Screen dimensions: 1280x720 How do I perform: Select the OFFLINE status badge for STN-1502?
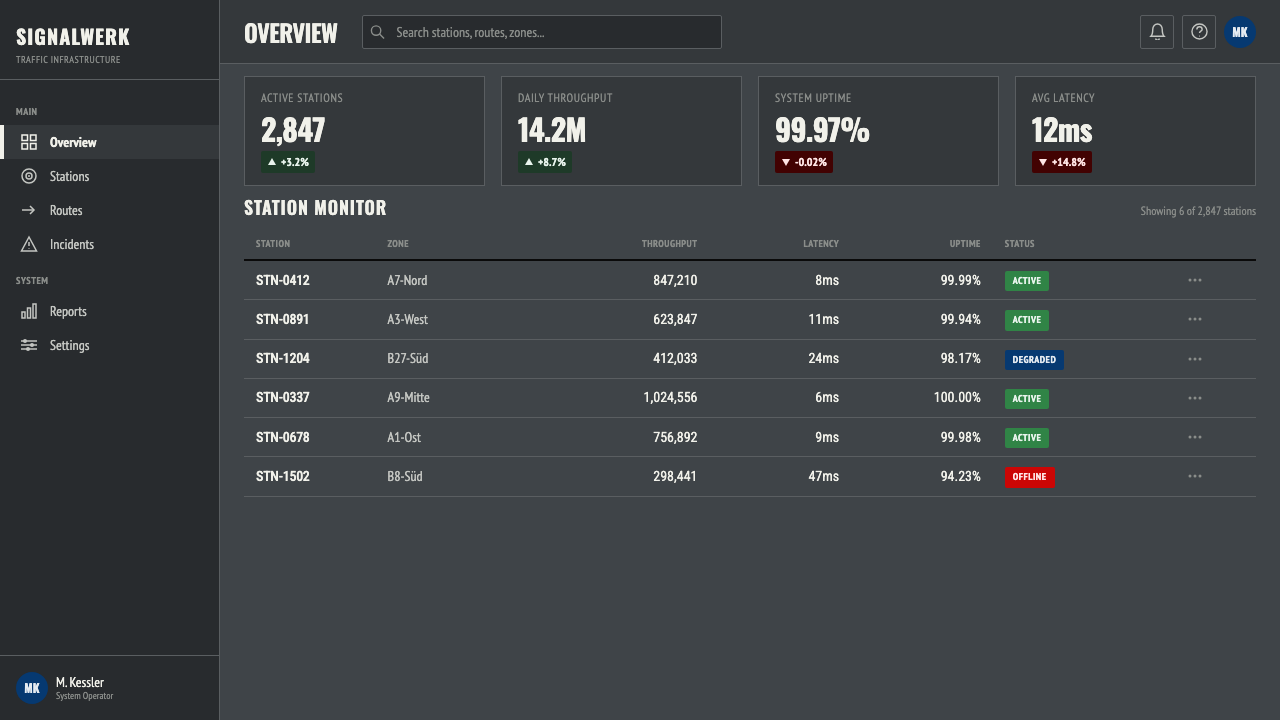1030,477
